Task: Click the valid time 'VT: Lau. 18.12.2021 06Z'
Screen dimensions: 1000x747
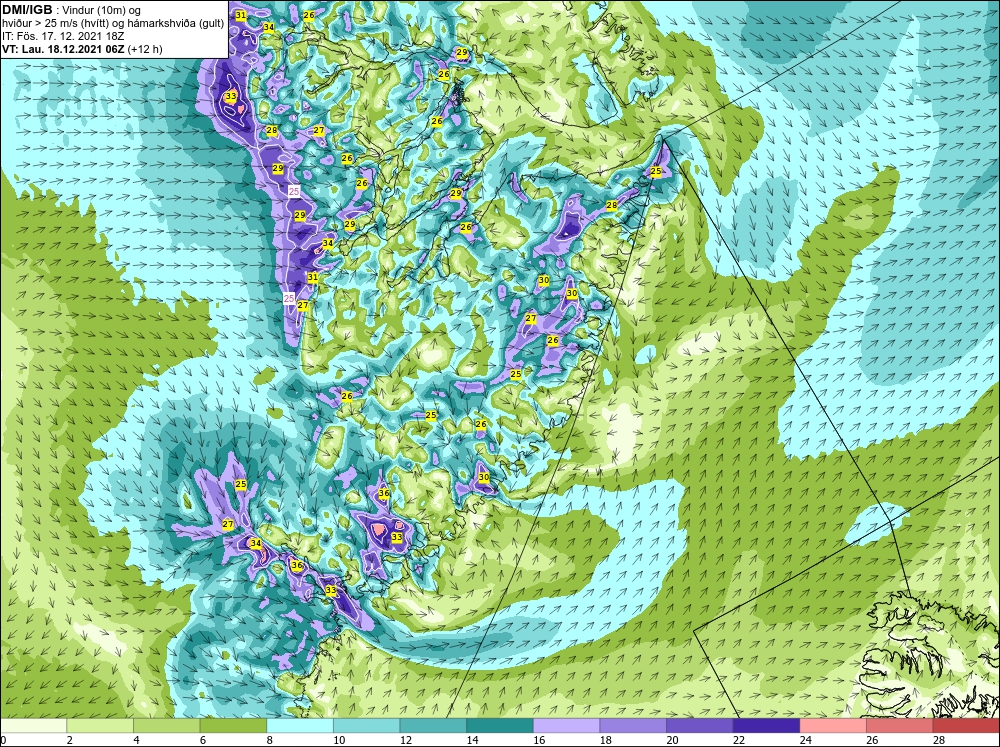Action: pyautogui.click(x=63, y=49)
